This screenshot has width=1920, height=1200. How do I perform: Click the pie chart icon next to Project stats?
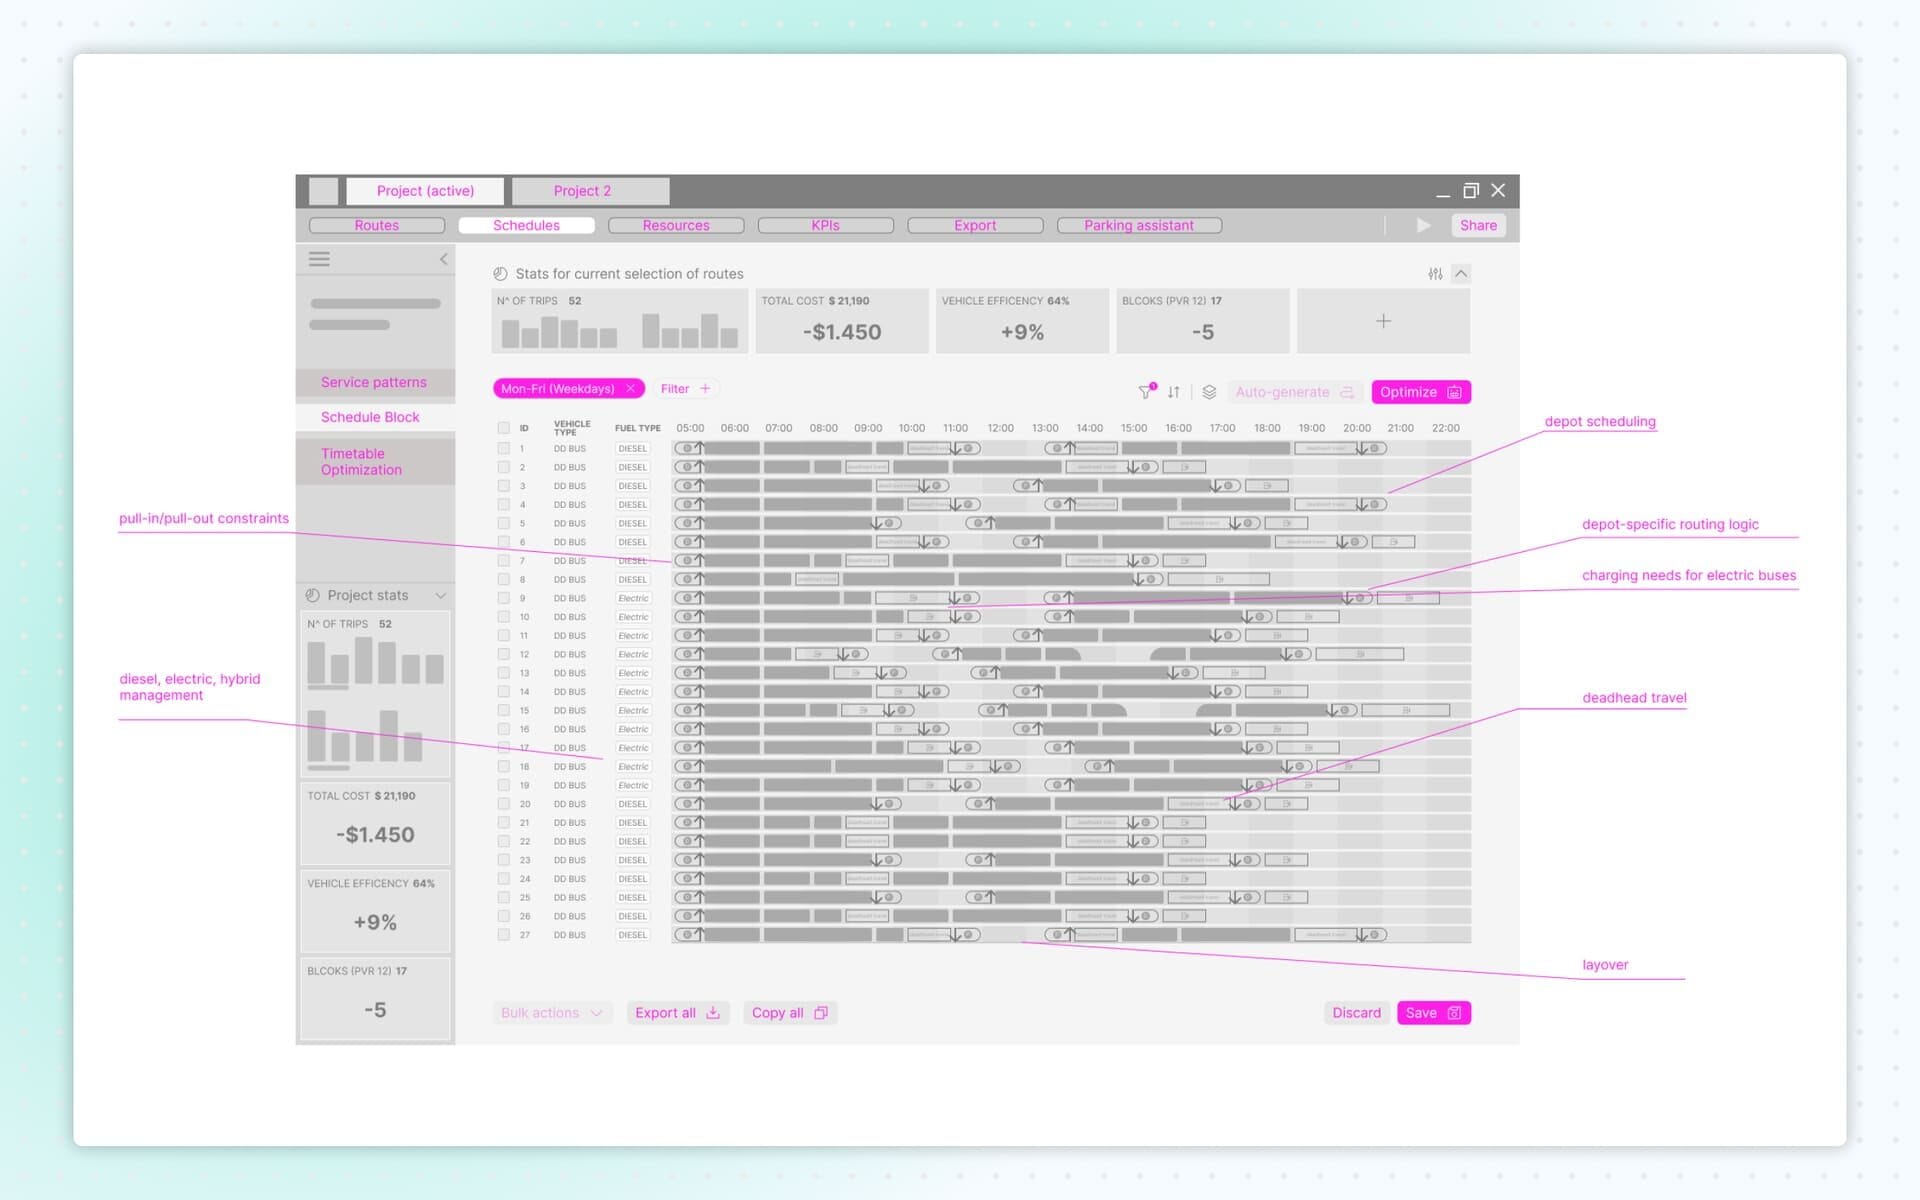313,595
